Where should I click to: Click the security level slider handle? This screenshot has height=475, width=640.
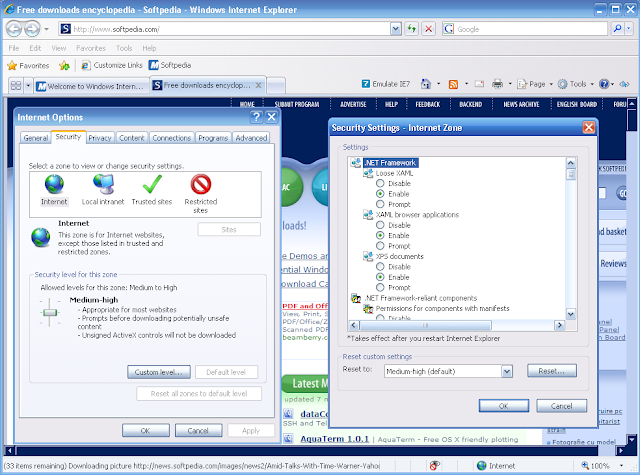point(50,313)
